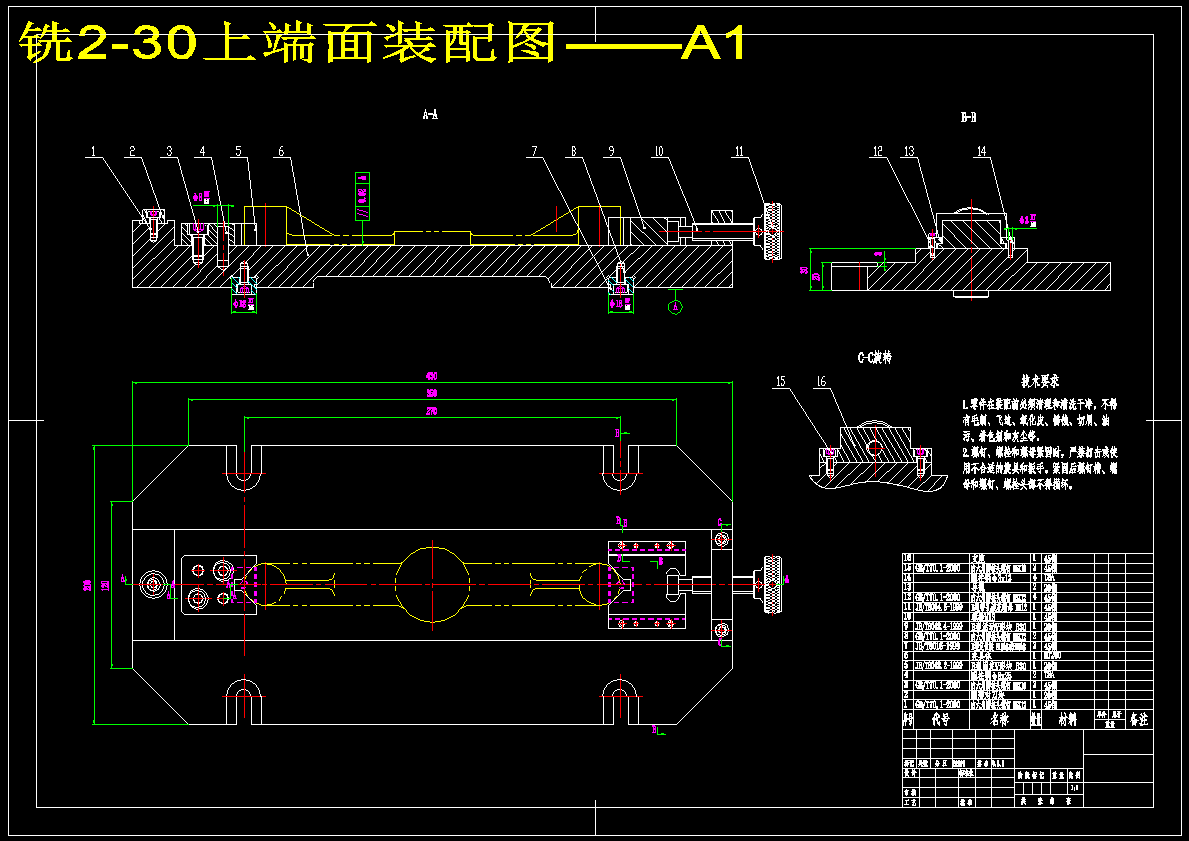The width and height of the screenshot is (1189, 841).
Task: Click the 450 overall length dimension
Action: pos(432,376)
